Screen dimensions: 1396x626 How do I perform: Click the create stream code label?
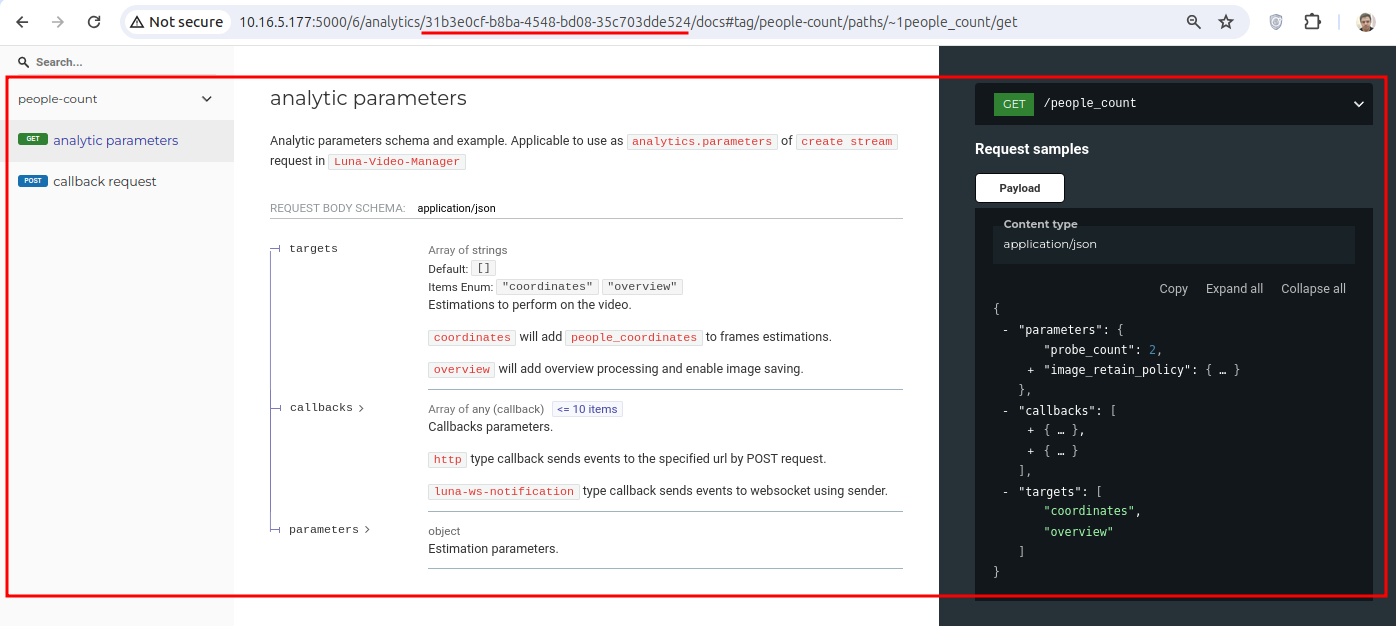tap(847, 142)
